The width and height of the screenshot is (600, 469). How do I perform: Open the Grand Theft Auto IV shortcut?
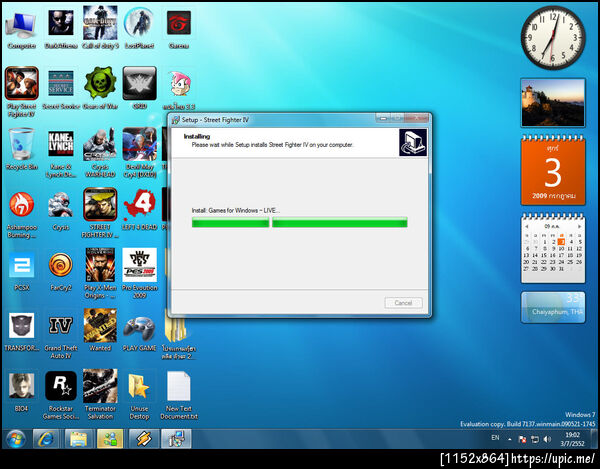61,335
